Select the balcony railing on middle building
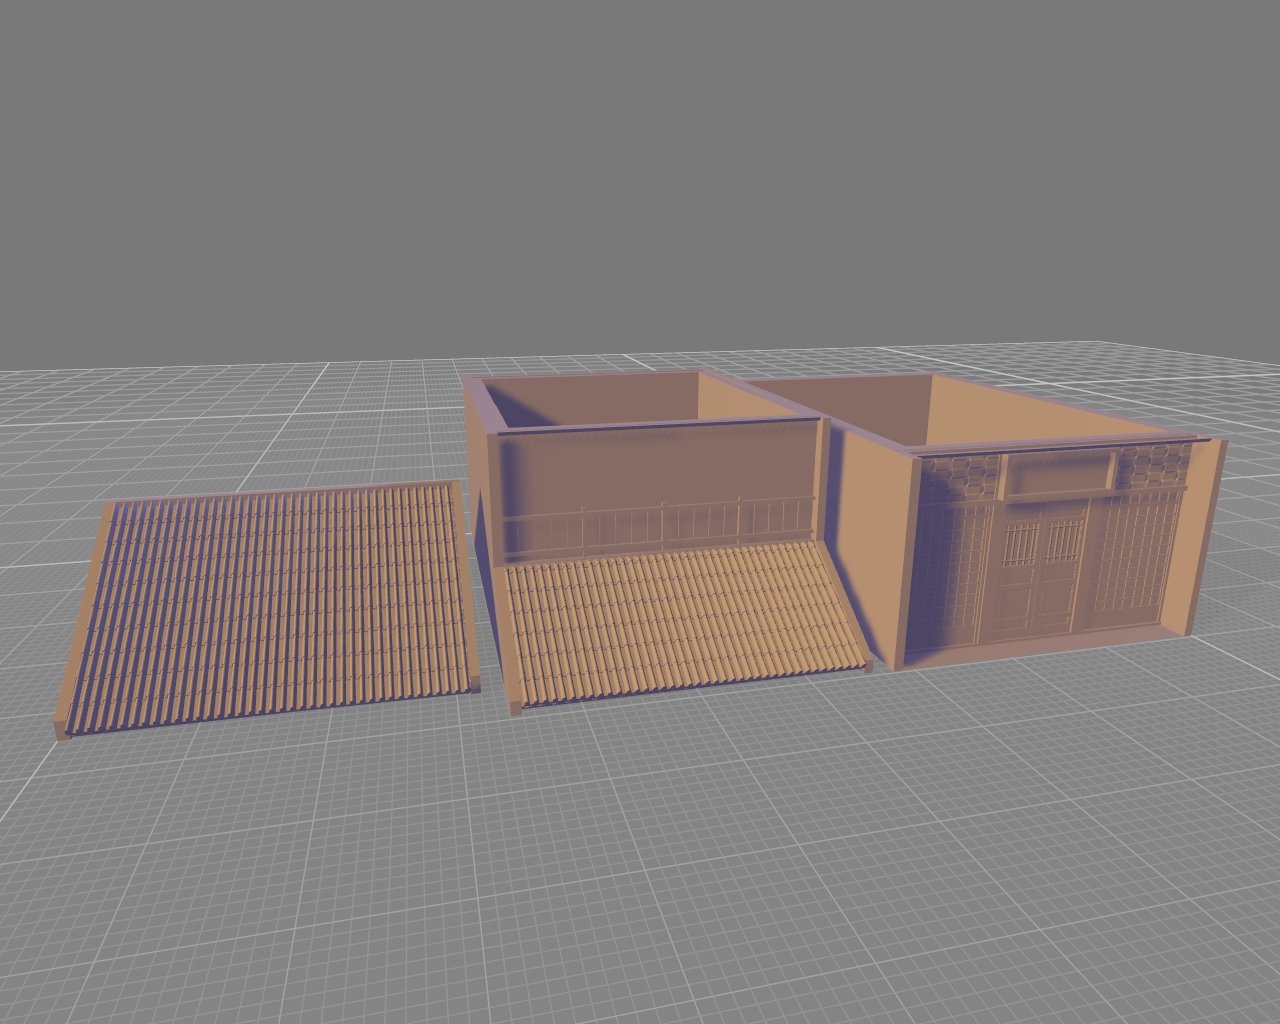Screen dimensions: 1280x1024 658,528
